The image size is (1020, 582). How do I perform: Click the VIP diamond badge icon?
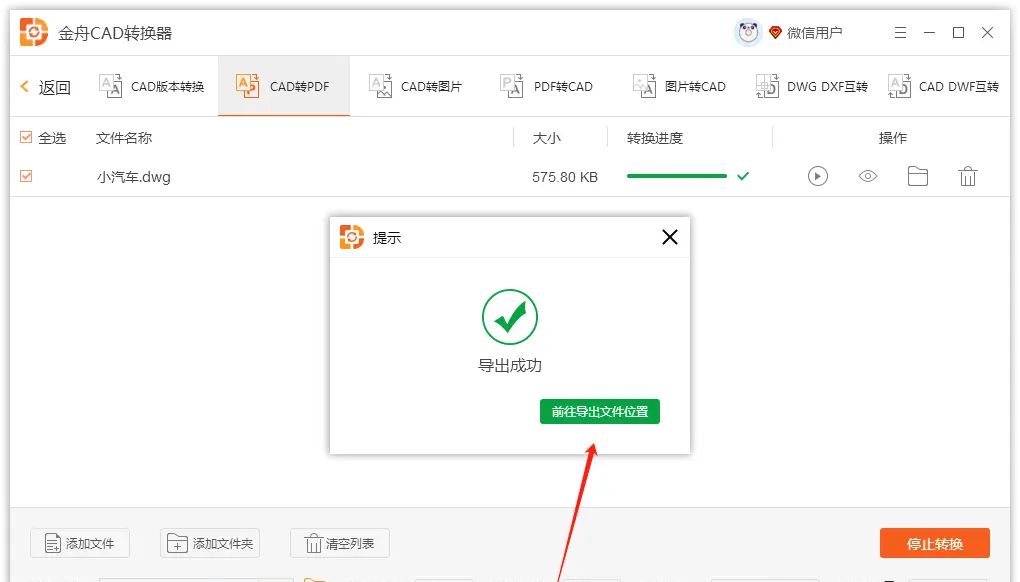coord(775,33)
